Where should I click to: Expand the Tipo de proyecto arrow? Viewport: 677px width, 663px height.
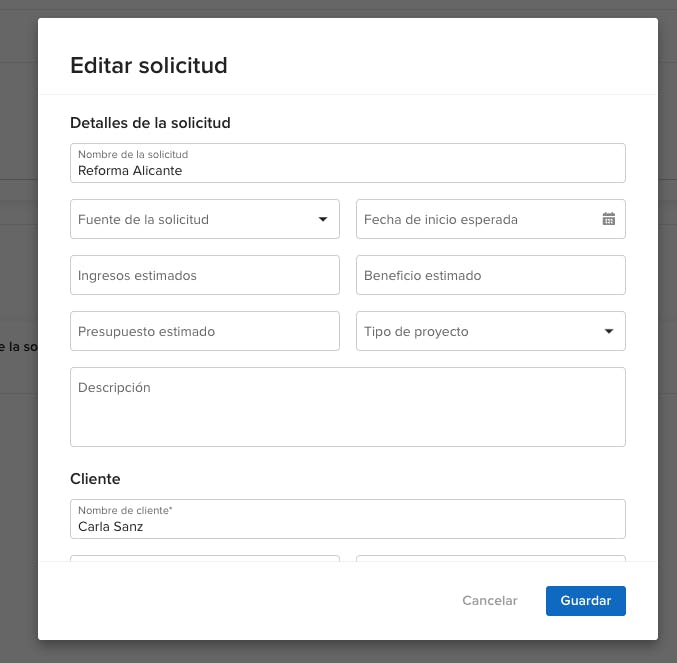click(608, 331)
